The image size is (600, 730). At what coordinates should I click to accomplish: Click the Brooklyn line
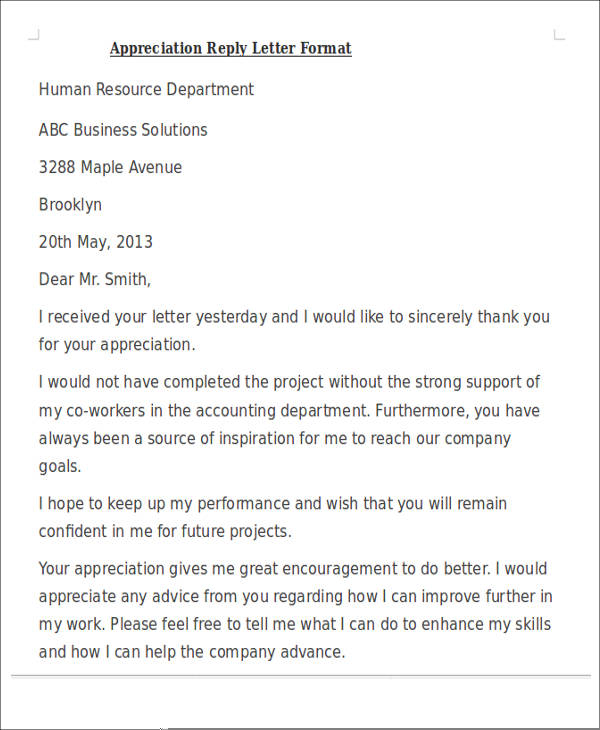70,205
